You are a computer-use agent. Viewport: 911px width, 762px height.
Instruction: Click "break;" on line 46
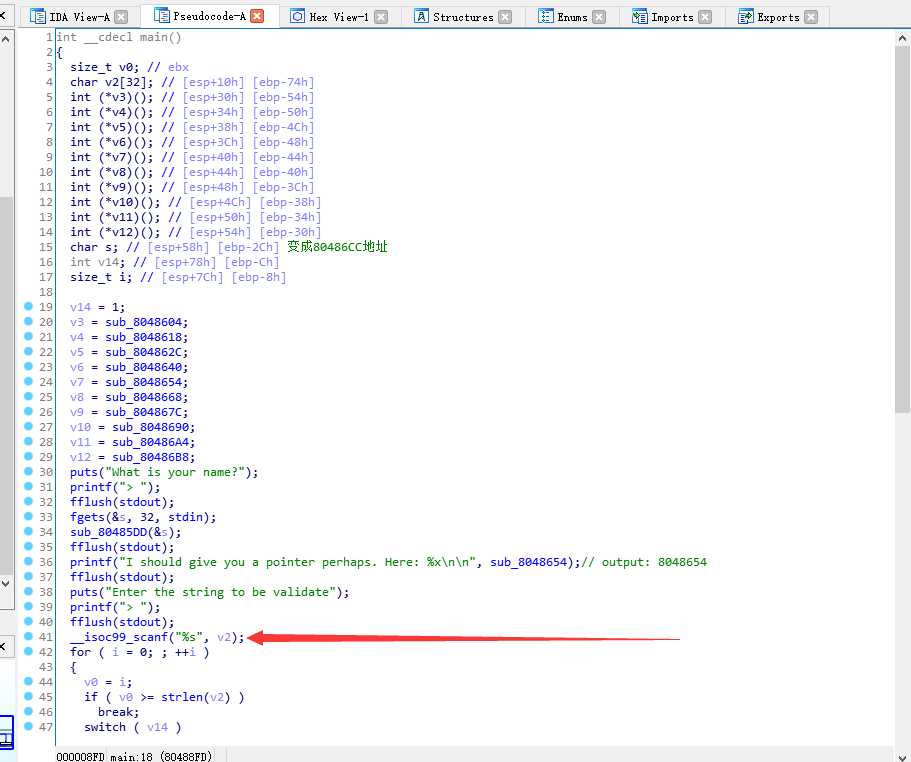(119, 712)
